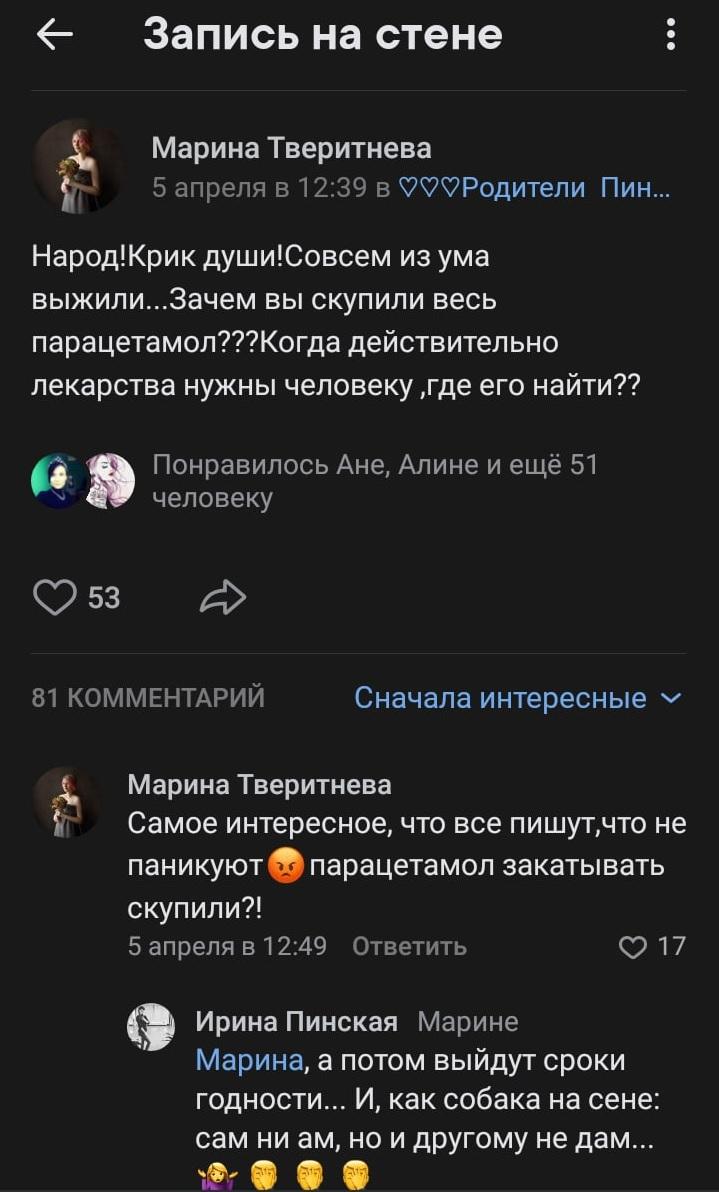Image resolution: width=719 pixels, height=1192 pixels.
Task: Open second liker's pink avatar
Action: click(x=108, y=480)
